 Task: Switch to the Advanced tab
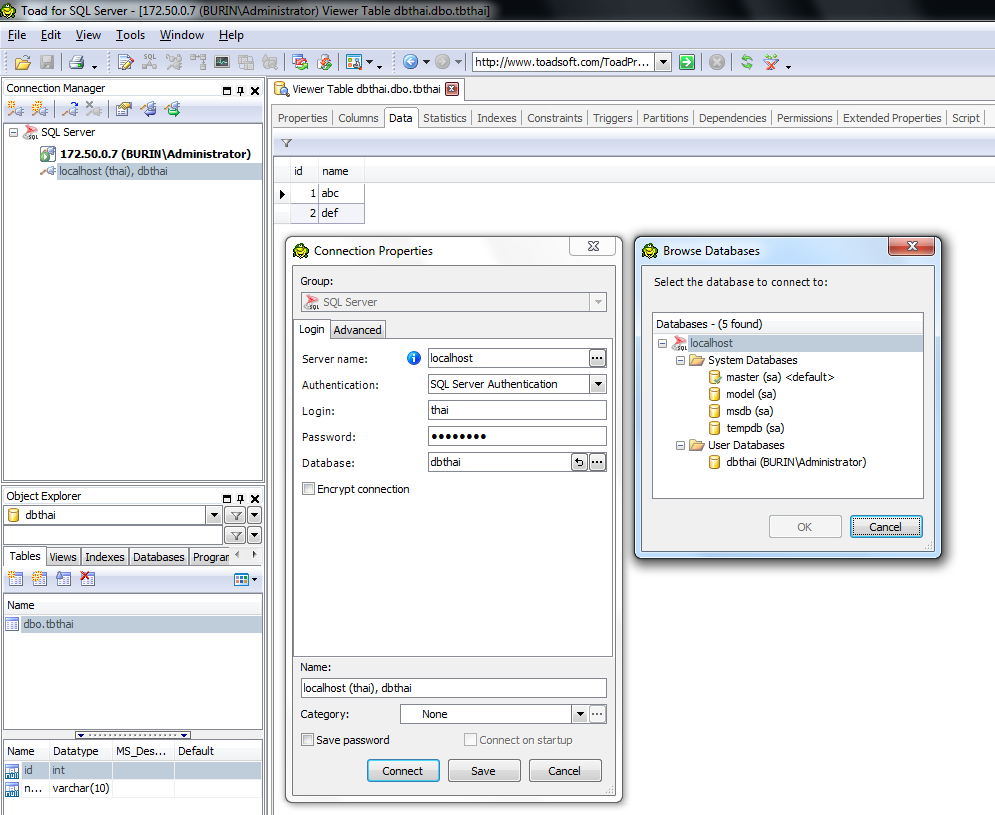pos(357,329)
